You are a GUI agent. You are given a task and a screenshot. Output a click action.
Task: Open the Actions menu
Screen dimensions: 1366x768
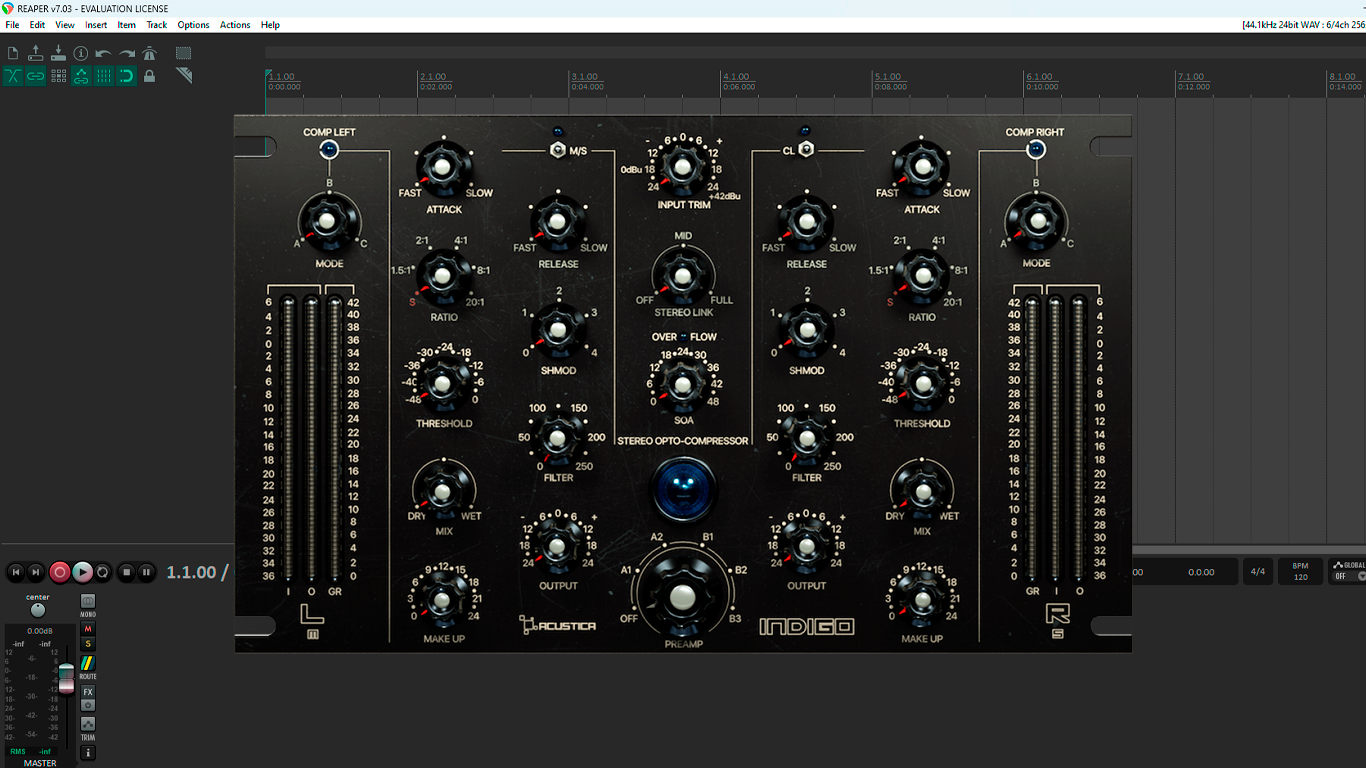(x=235, y=25)
